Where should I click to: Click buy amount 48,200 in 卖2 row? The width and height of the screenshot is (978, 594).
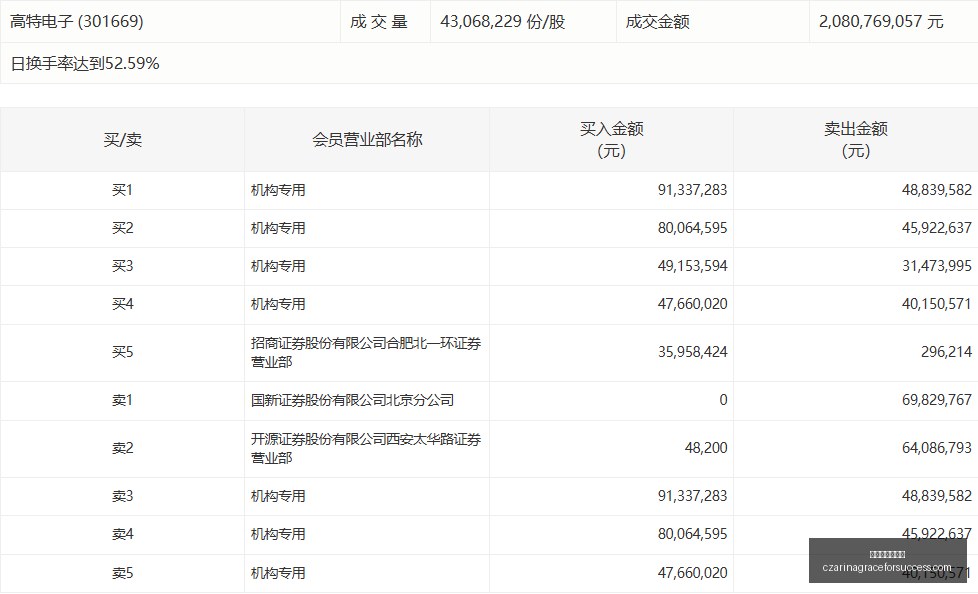[706, 448]
